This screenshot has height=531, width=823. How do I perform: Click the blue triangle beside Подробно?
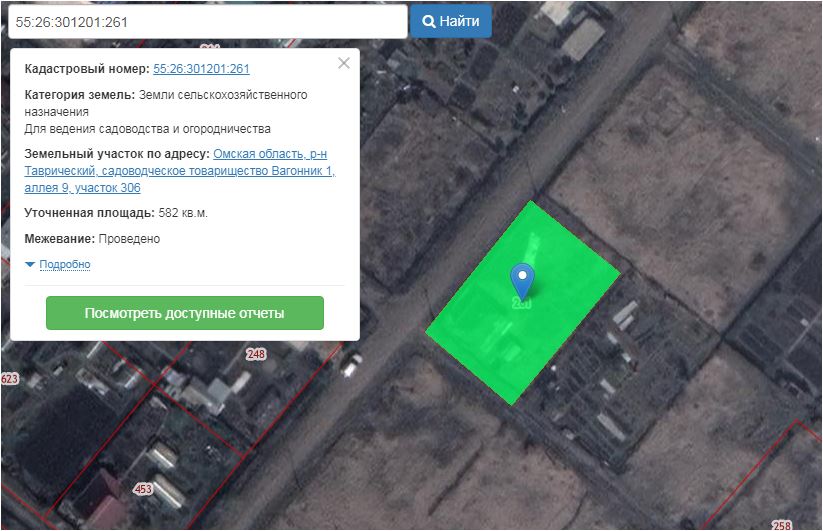pos(31,264)
